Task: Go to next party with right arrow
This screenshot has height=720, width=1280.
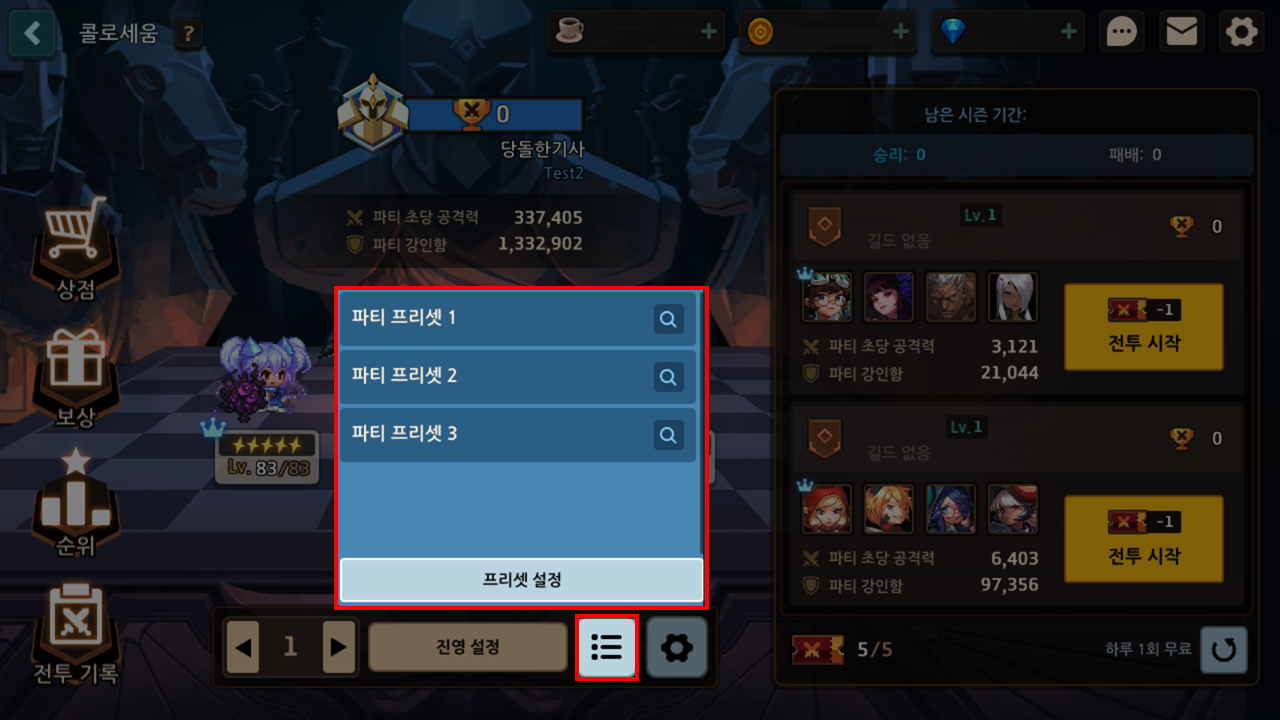Action: (339, 647)
